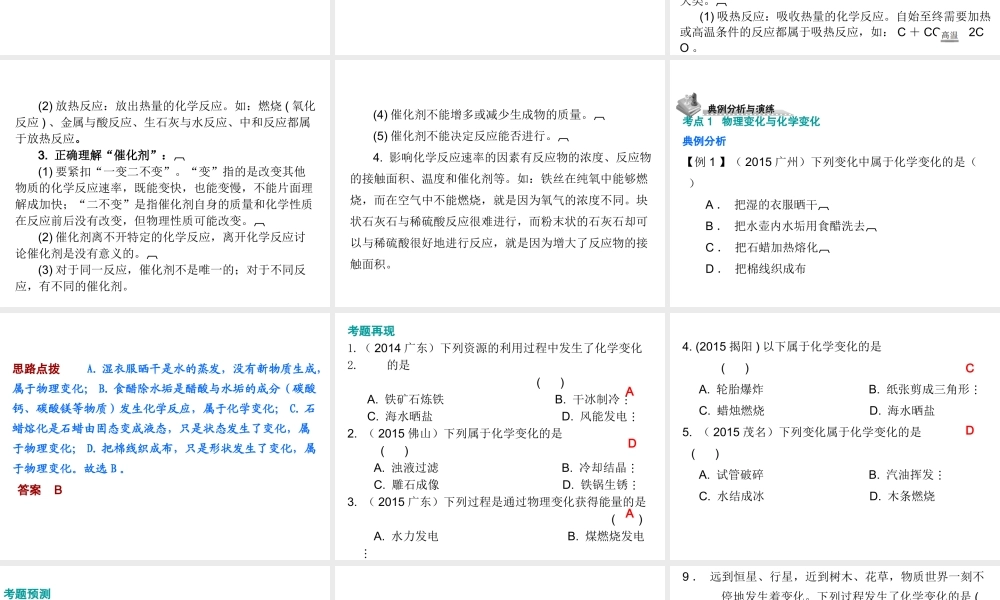
Task: Click the 【例 1】（2015 广州） question line
Action: pos(831,172)
